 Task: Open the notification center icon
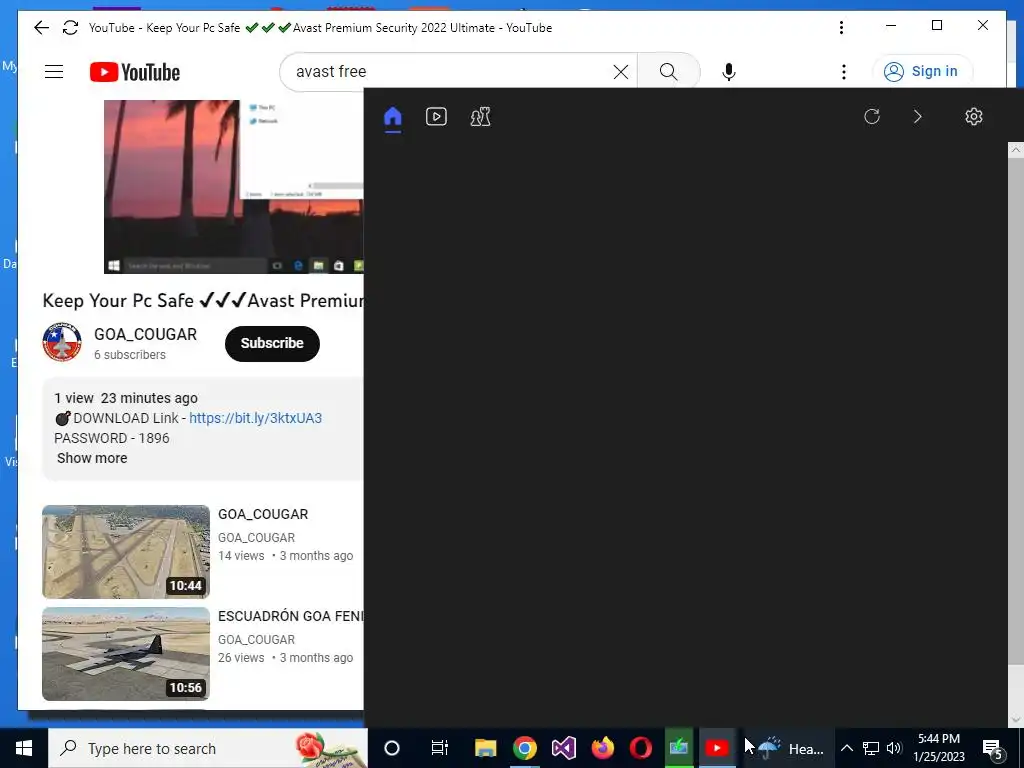[992, 748]
